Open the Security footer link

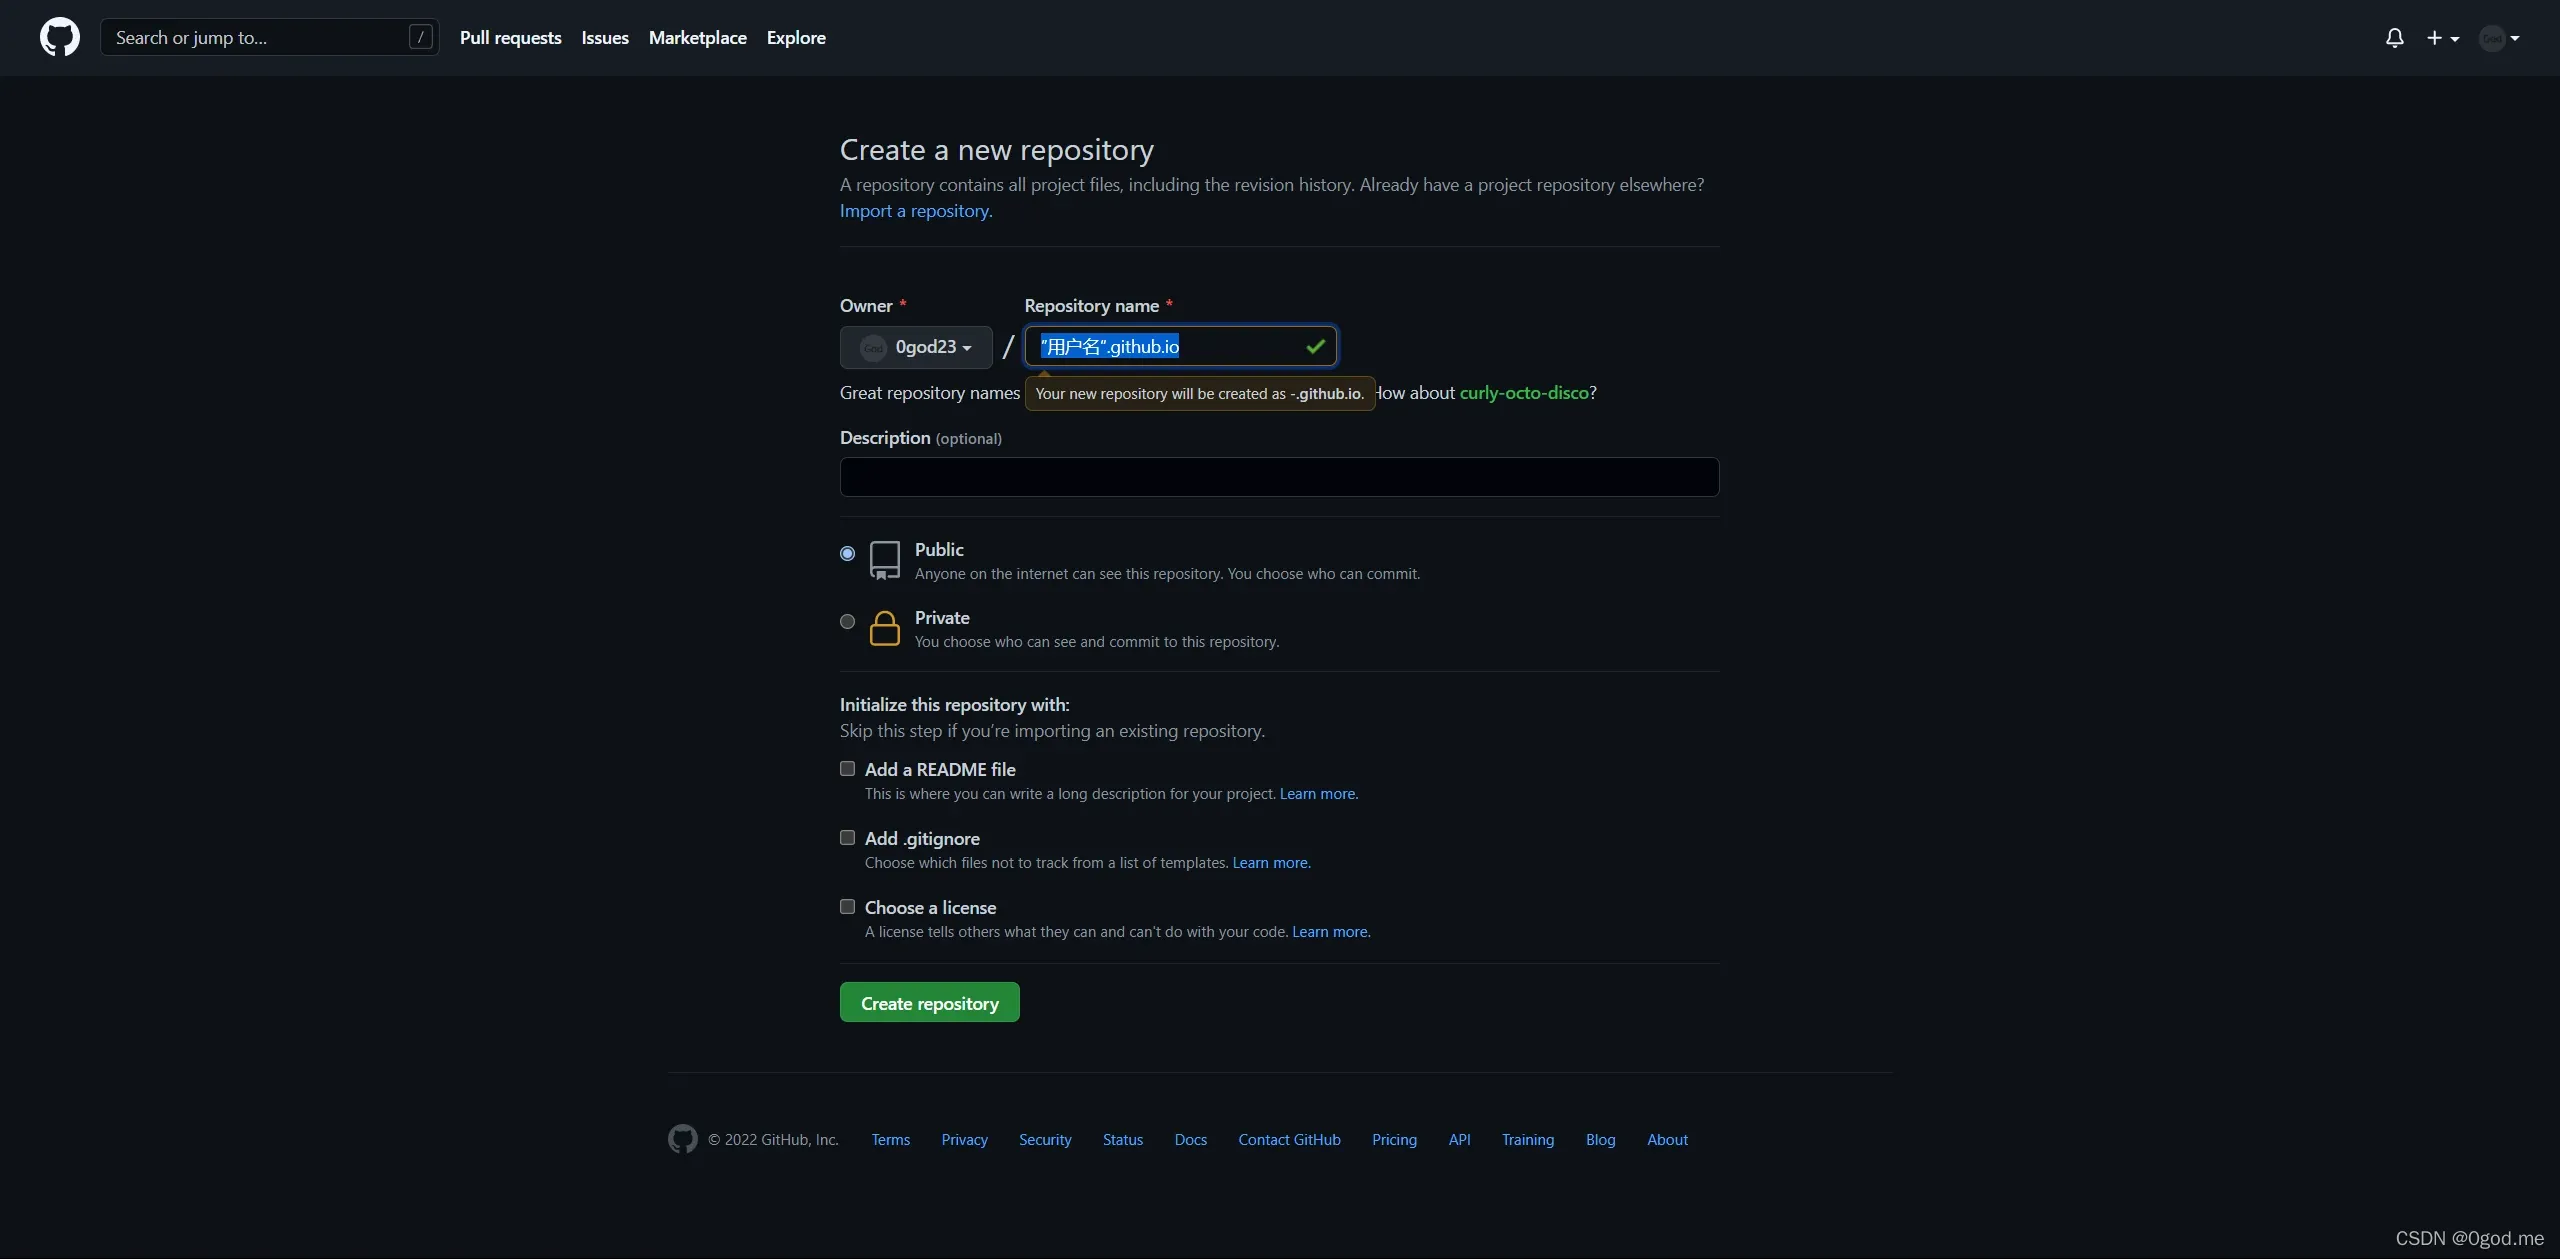pos(1045,1140)
